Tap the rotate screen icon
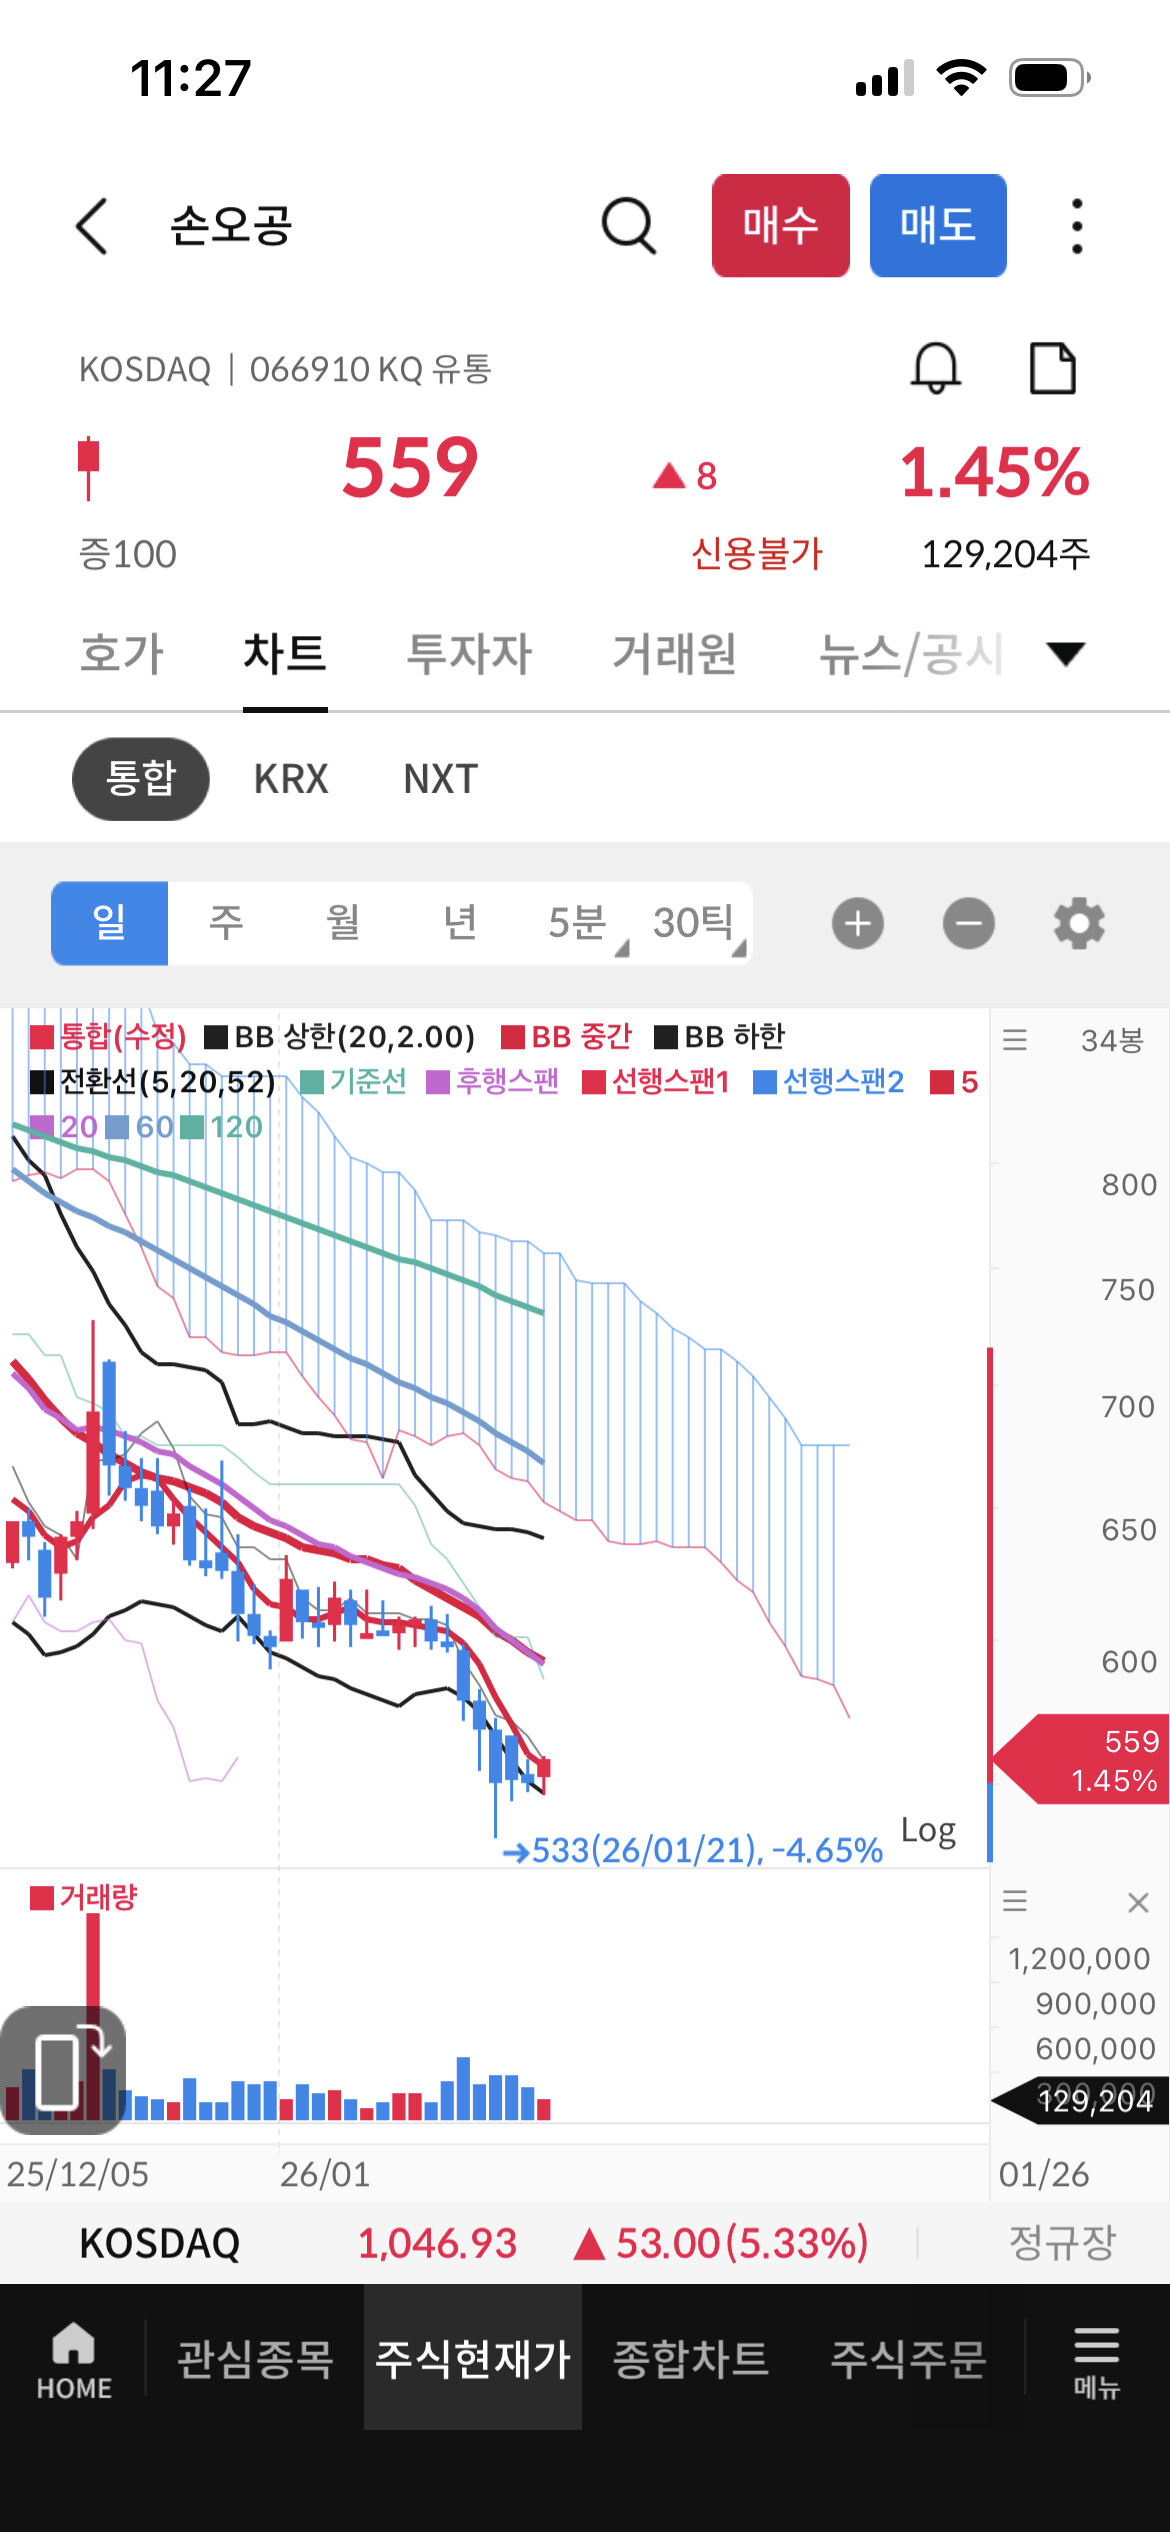The image size is (1170, 2532). click(63, 2063)
